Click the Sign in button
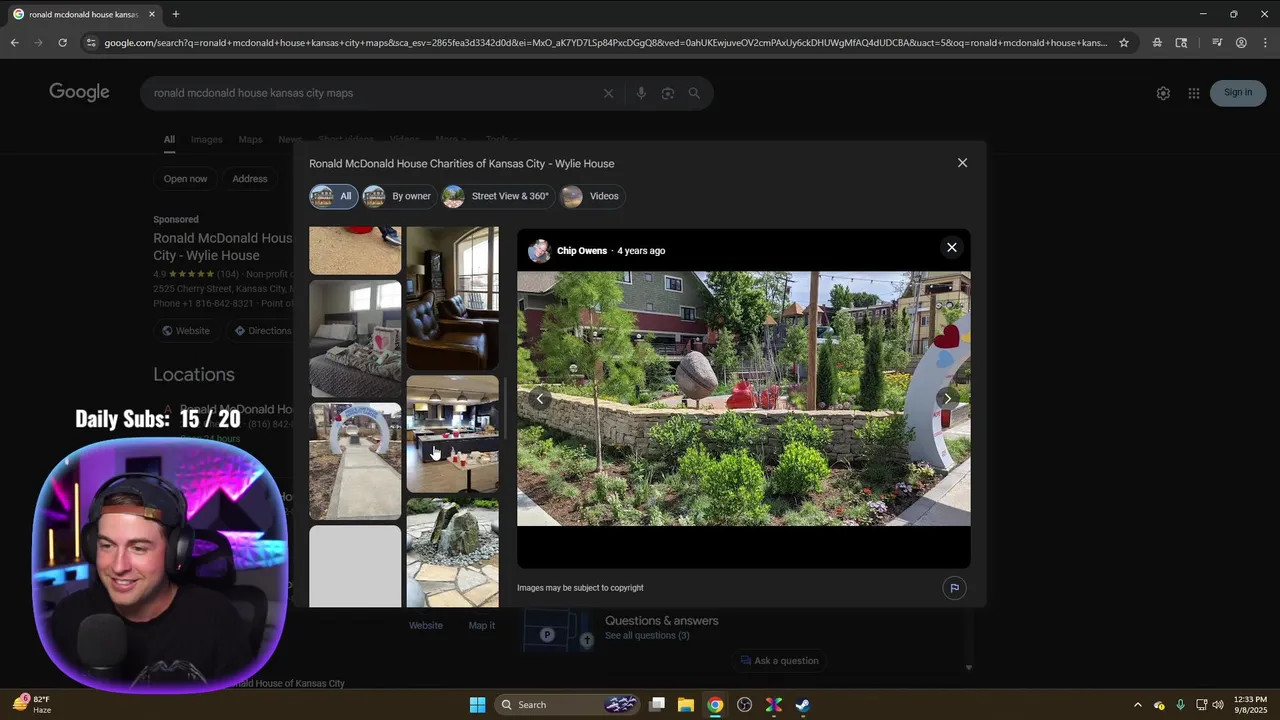 point(1238,93)
